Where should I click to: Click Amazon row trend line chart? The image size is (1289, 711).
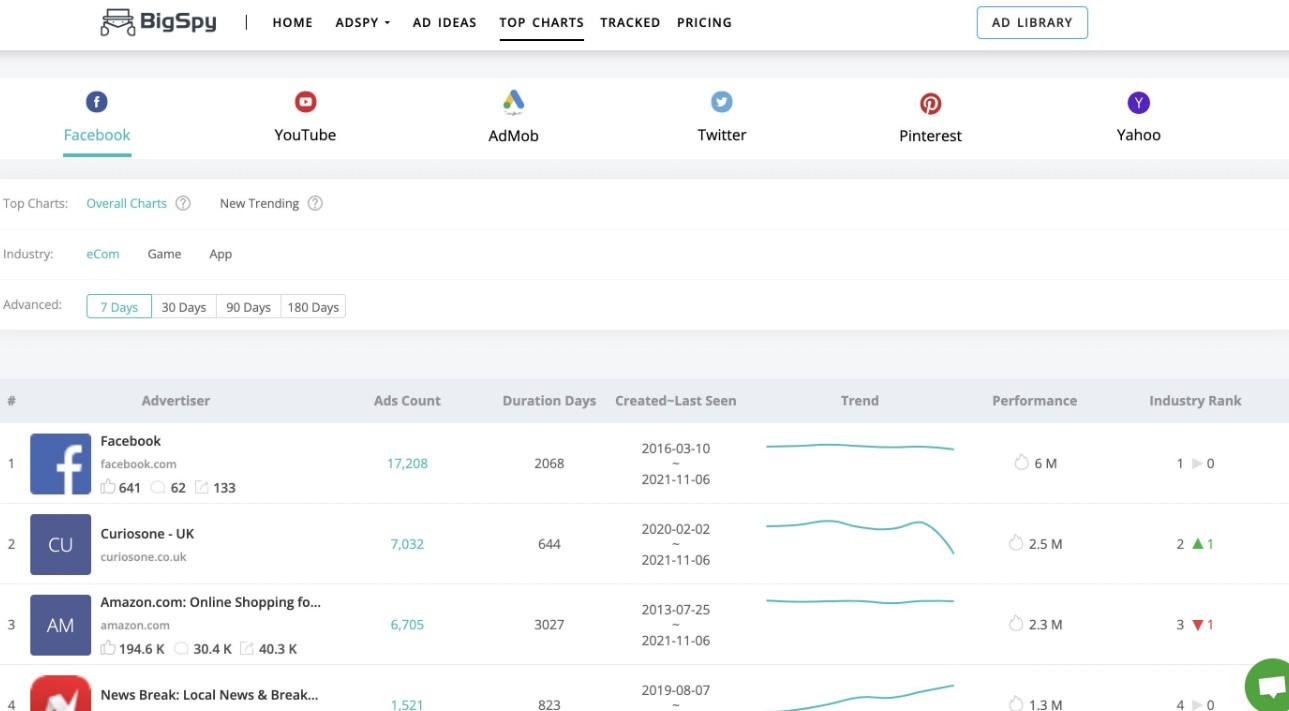860,601
